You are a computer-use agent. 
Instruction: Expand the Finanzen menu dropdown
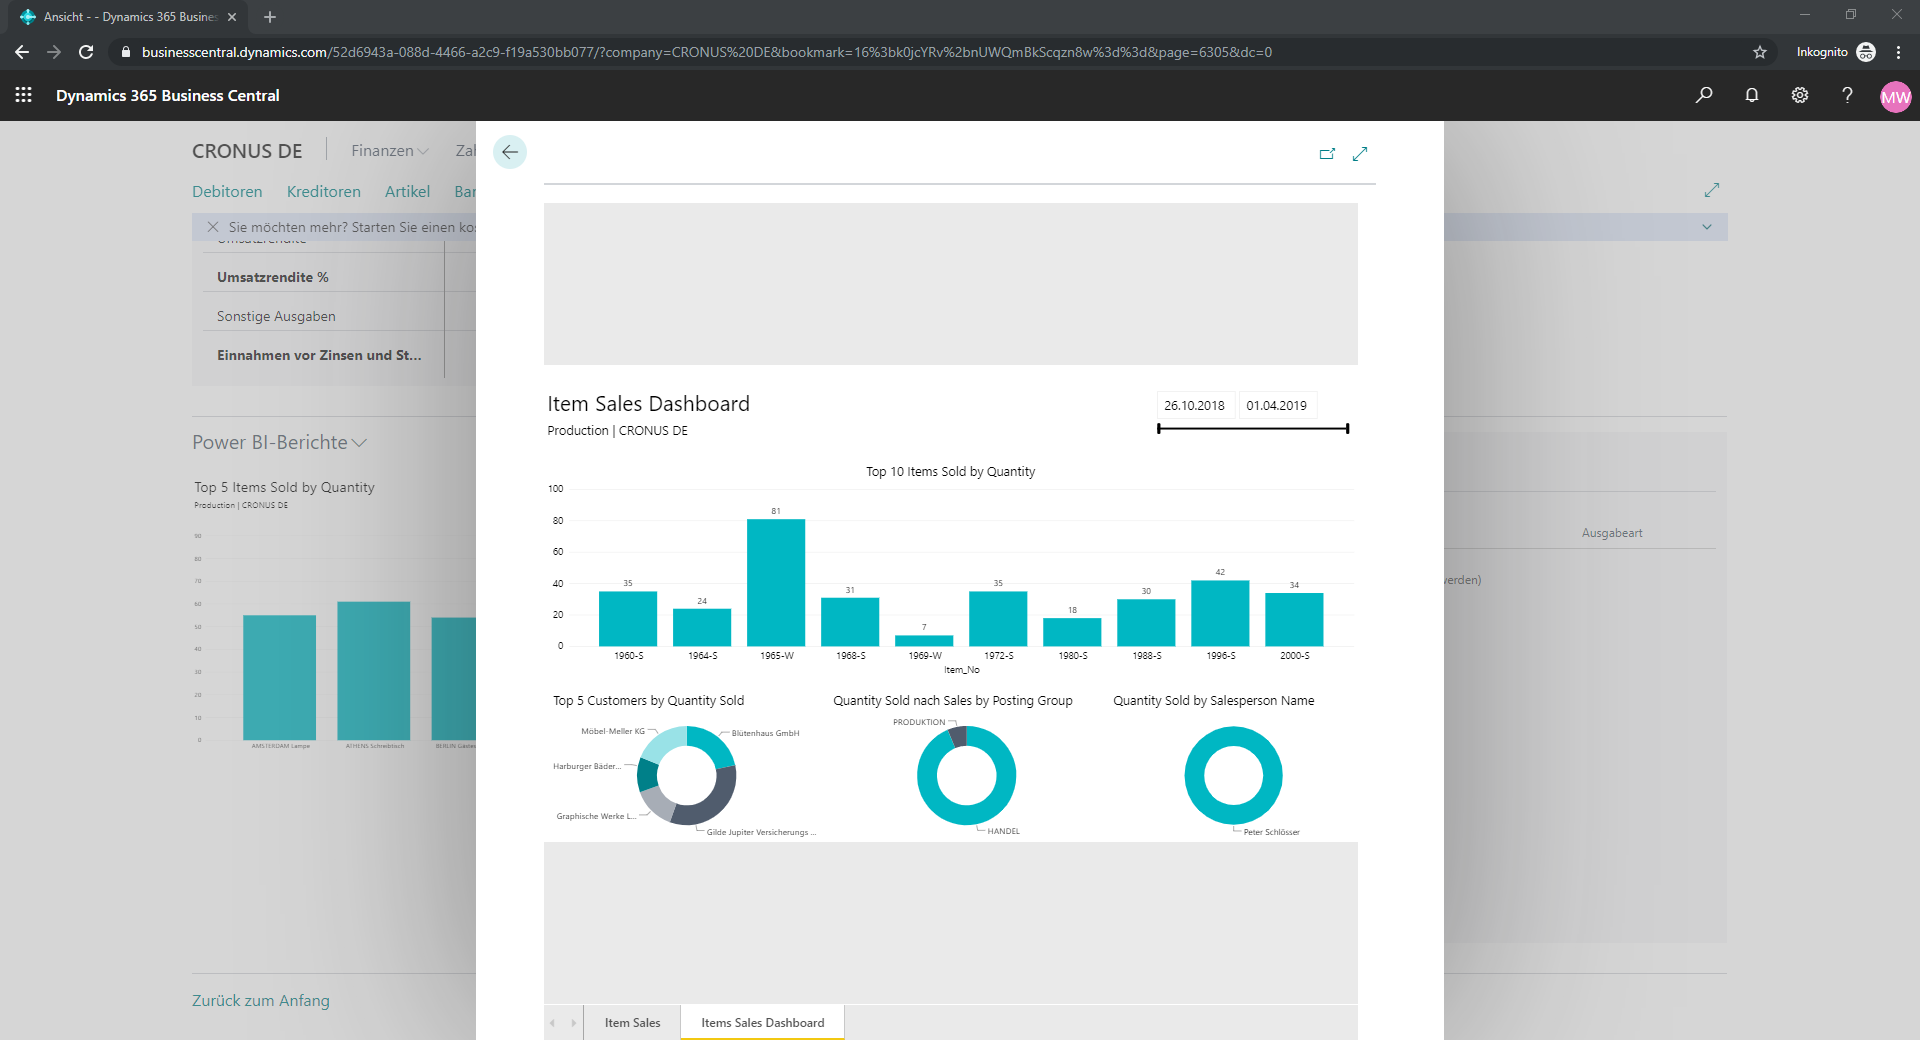[x=390, y=150]
